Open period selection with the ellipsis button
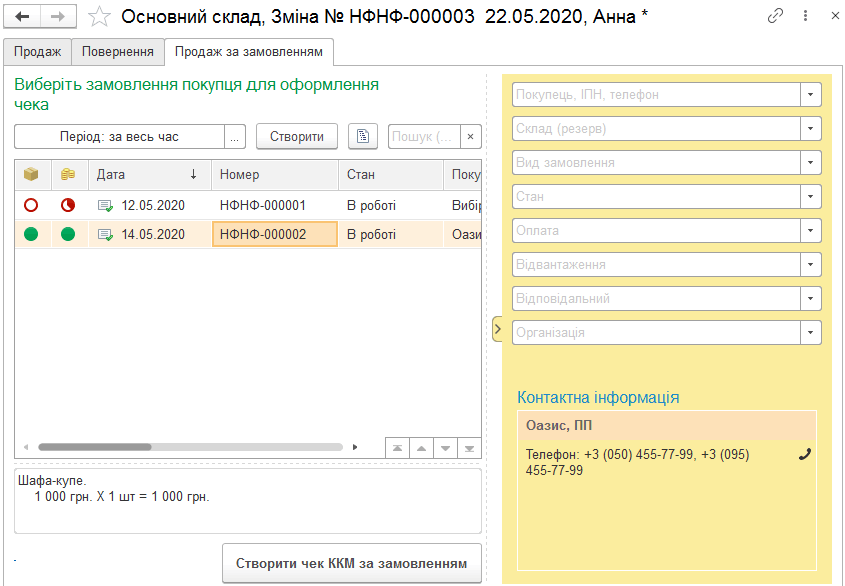 (x=234, y=136)
